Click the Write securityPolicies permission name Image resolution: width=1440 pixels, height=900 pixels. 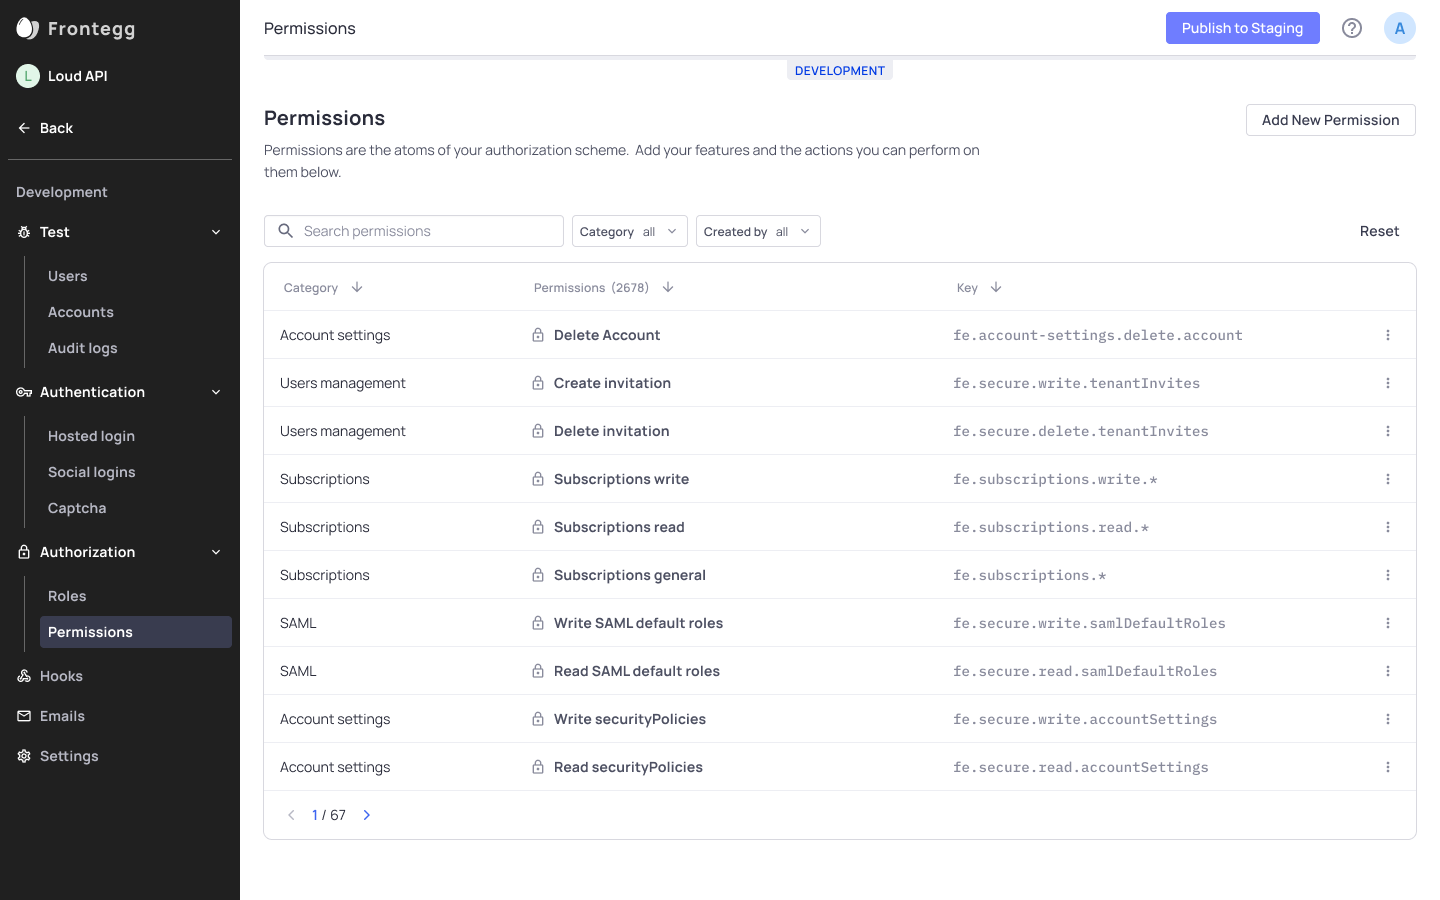(x=630, y=719)
